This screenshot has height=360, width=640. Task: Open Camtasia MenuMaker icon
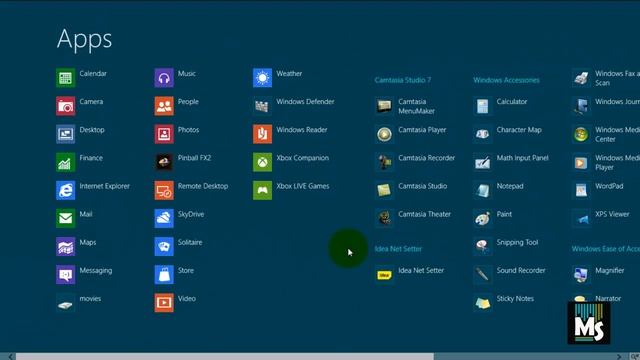(384, 106)
